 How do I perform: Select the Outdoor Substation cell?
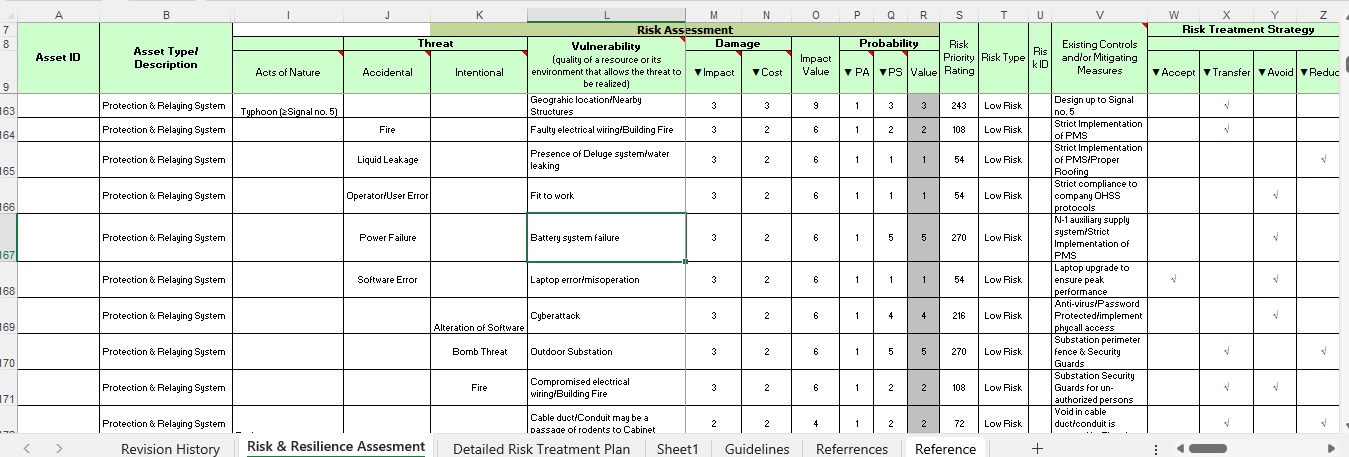coord(607,352)
